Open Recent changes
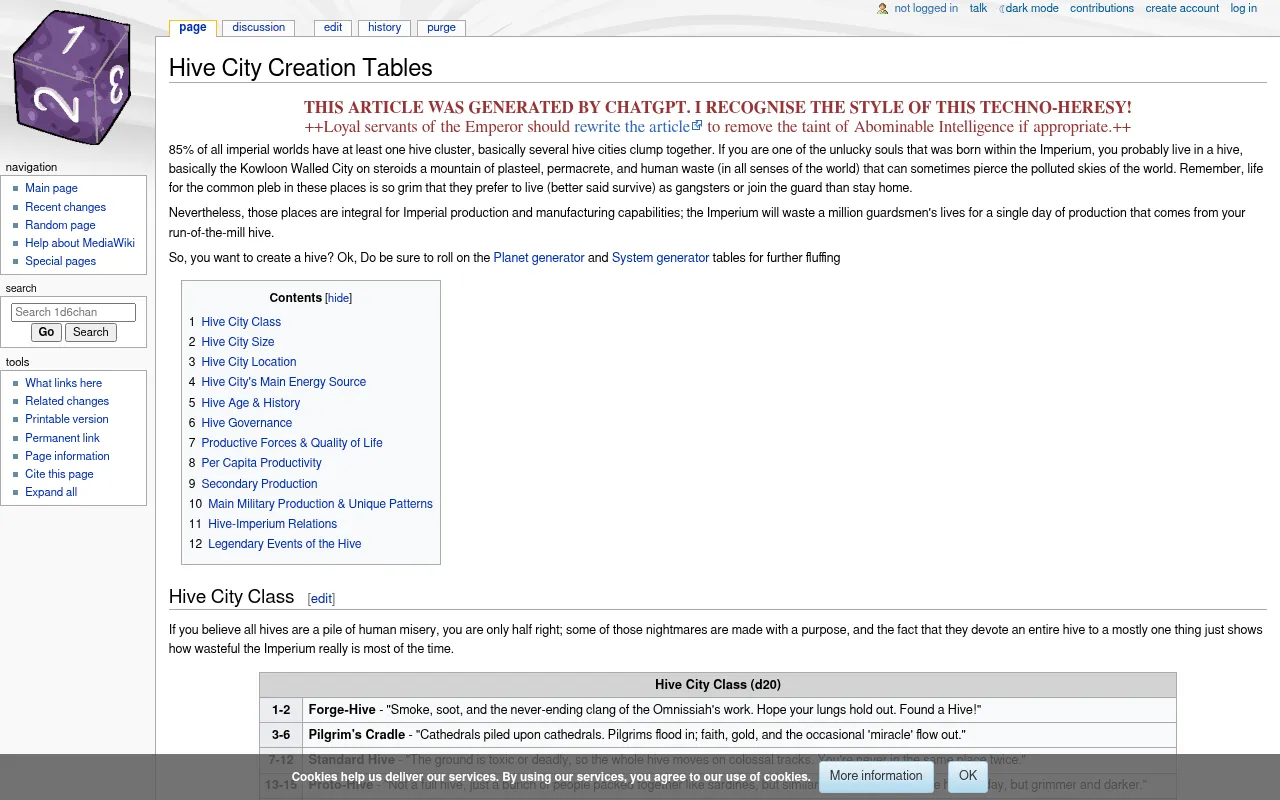This screenshot has width=1280, height=800. [65, 207]
